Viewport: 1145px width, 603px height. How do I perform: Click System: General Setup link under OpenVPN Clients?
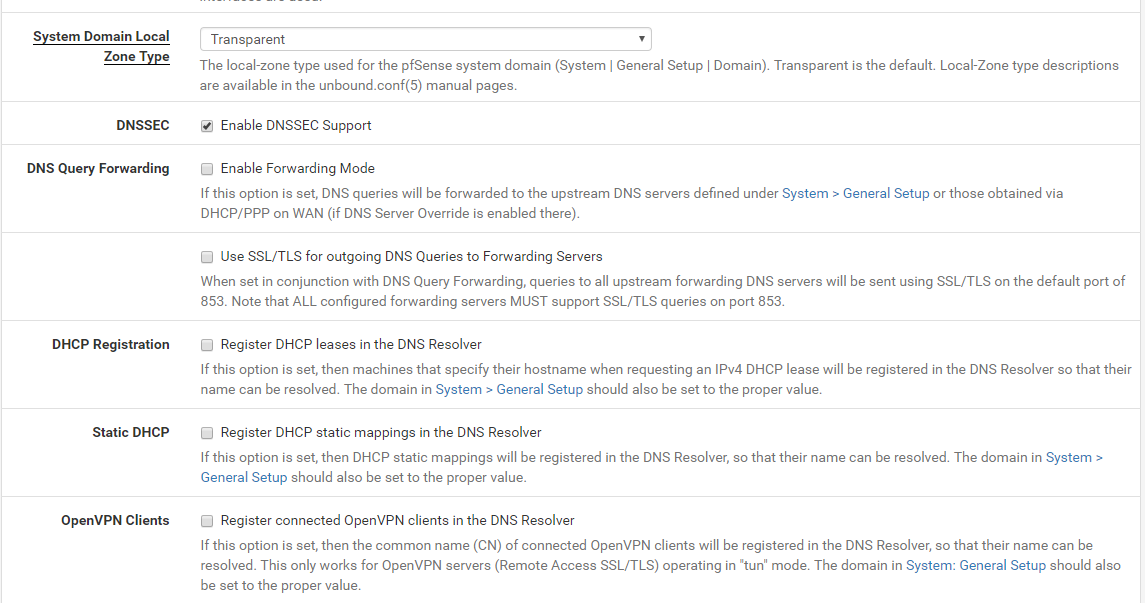pos(975,565)
